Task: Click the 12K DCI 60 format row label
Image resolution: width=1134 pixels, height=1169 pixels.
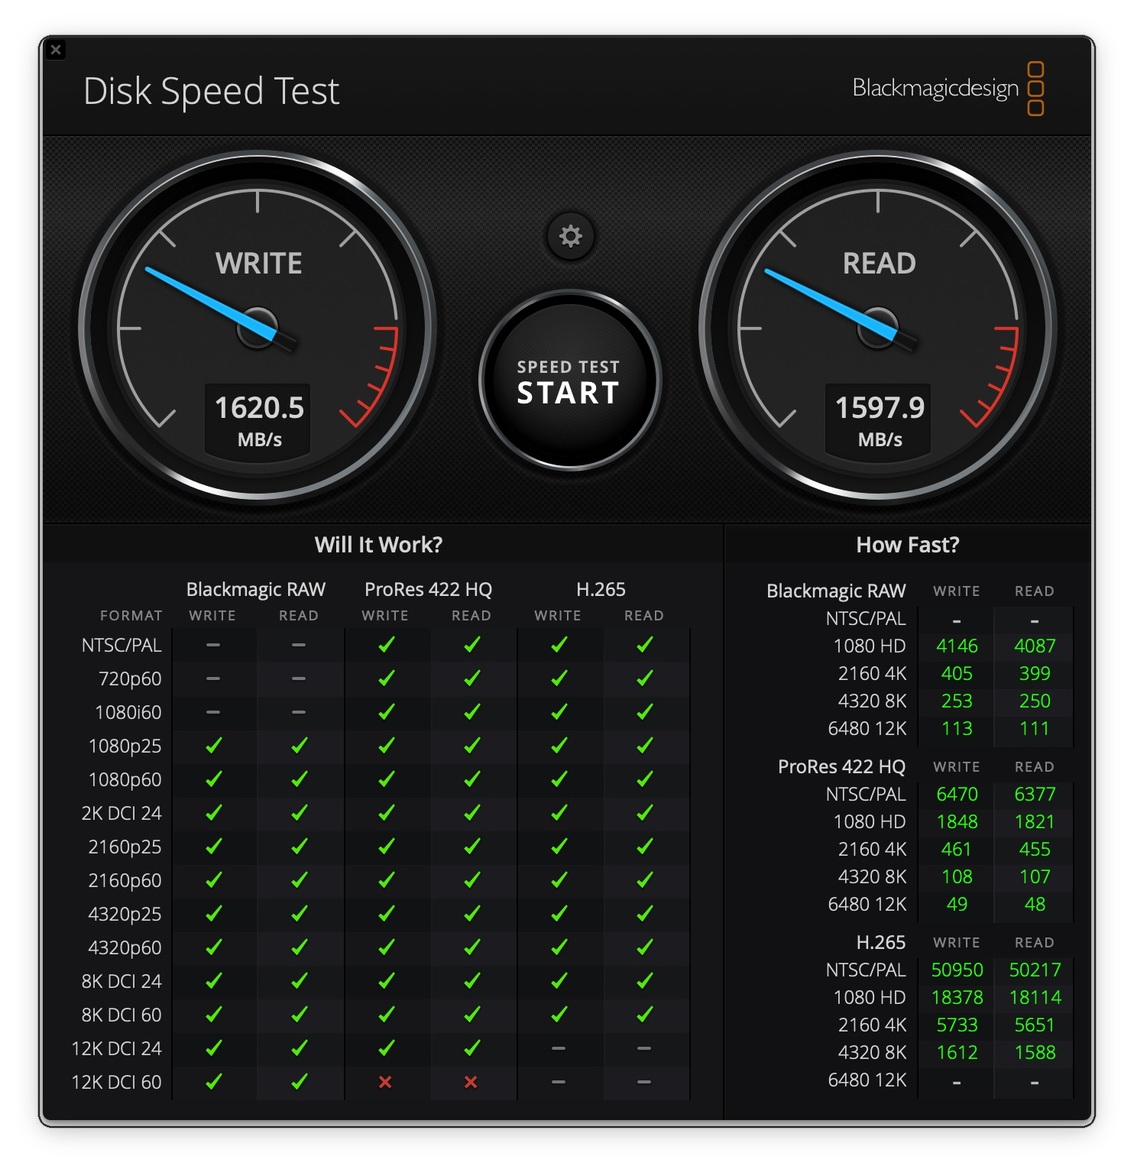Action: (x=116, y=1082)
